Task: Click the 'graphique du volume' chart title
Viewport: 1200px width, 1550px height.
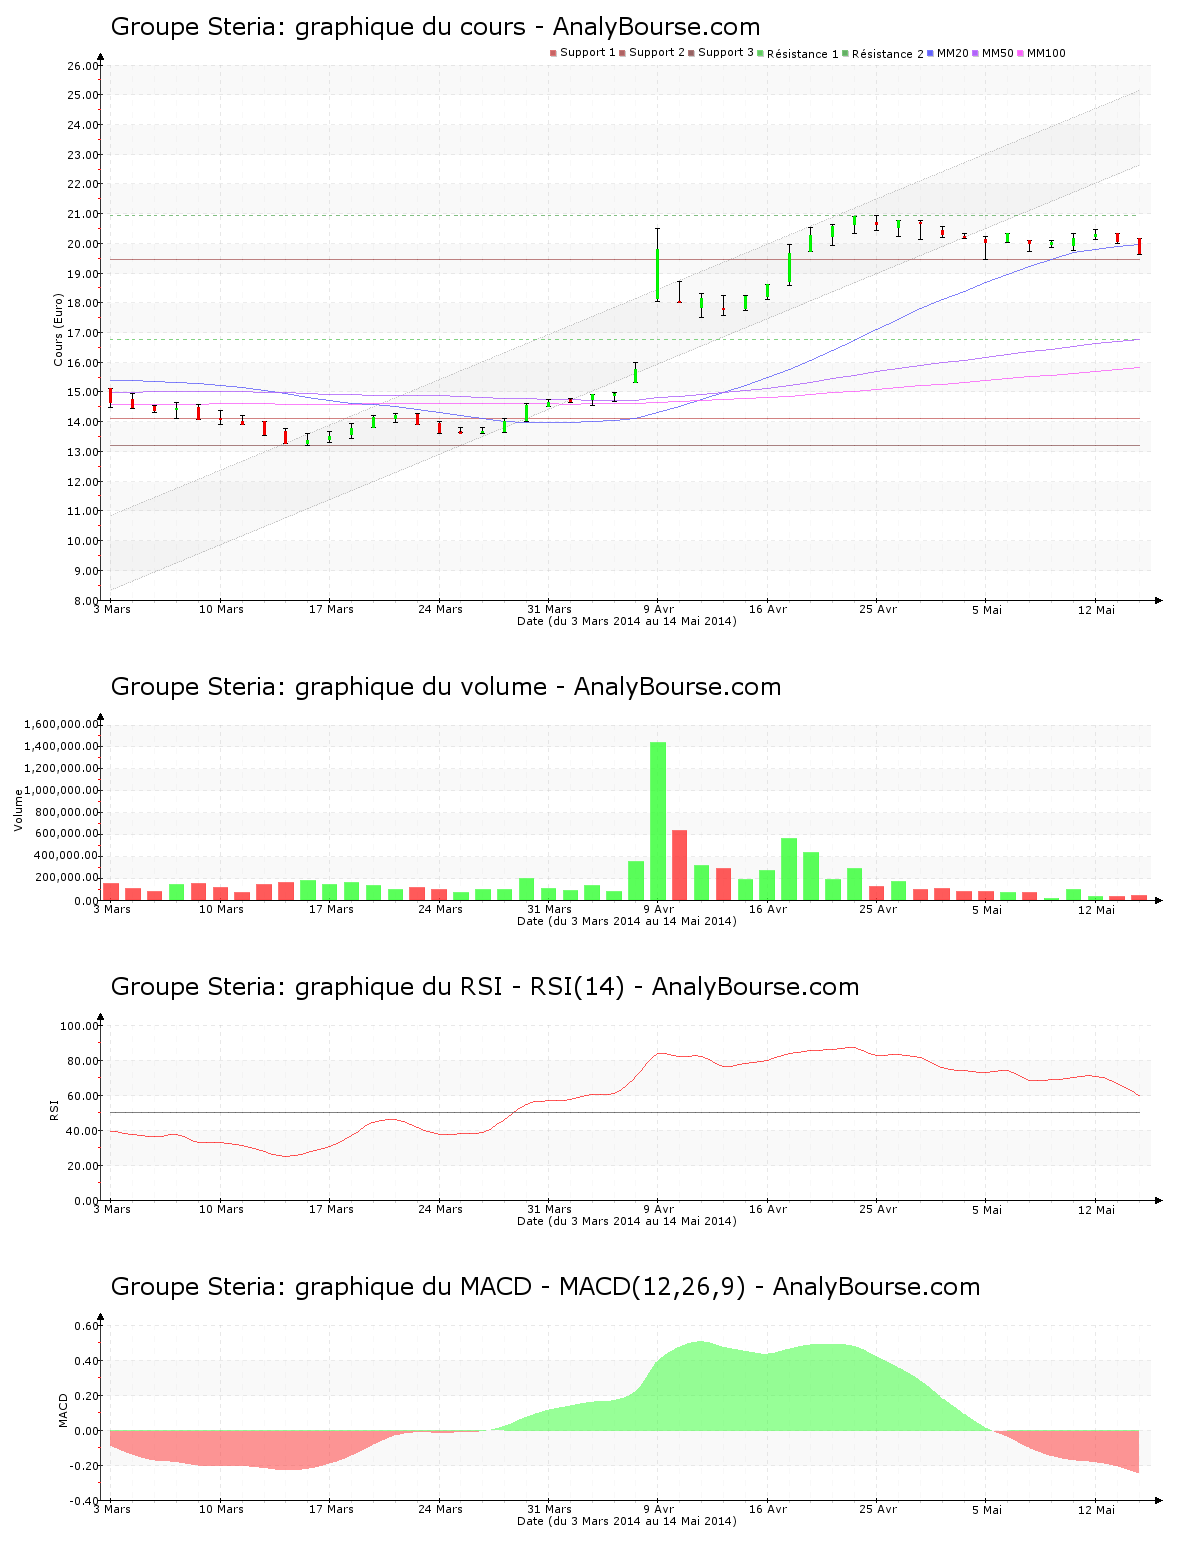Action: coord(446,687)
